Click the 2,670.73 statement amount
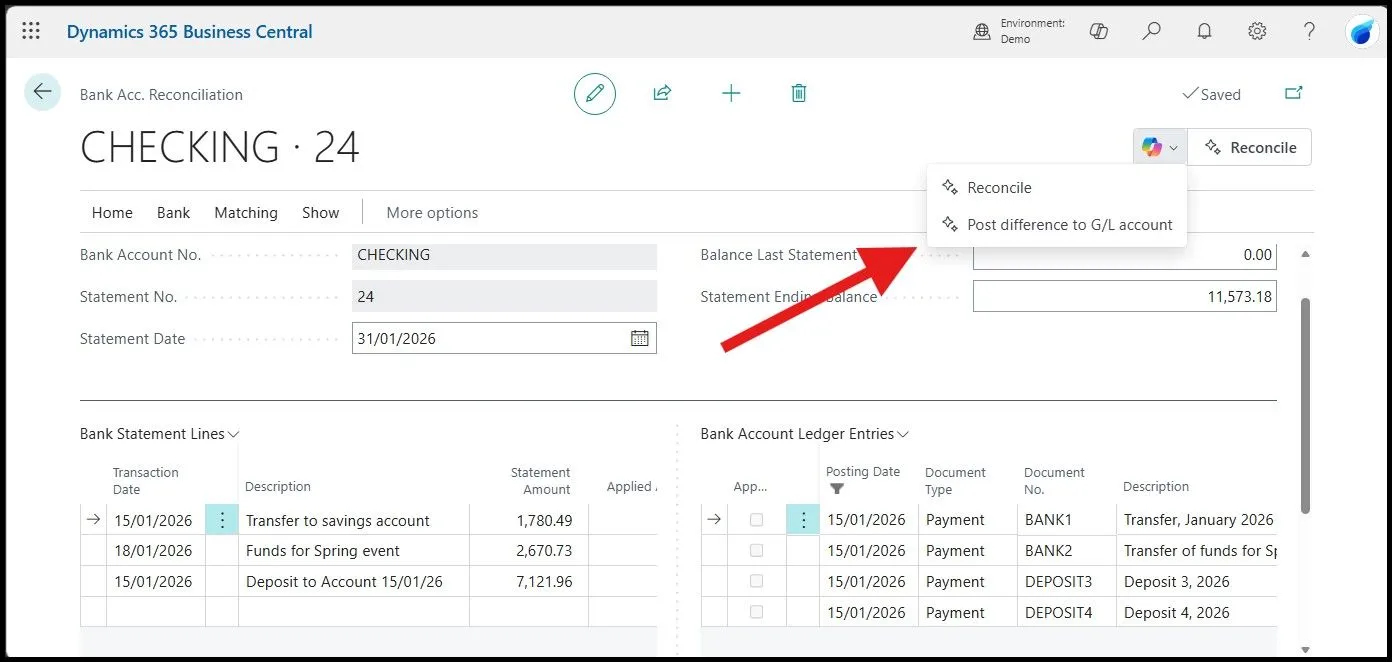The width and height of the screenshot is (1392, 662). coord(544,551)
